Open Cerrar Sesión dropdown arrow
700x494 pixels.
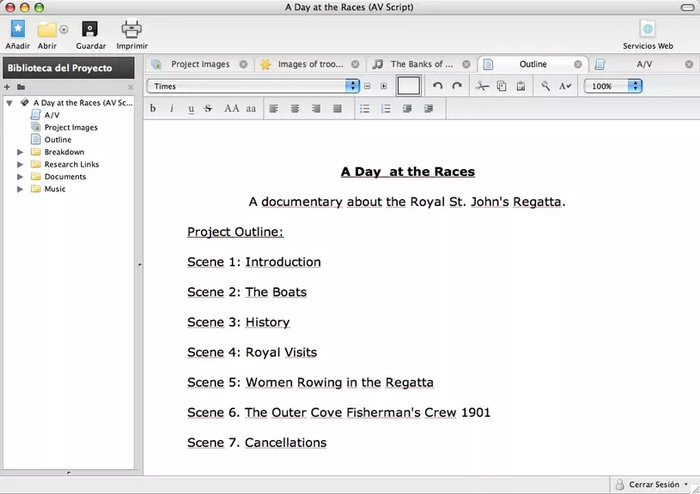pyautogui.click(x=686, y=484)
